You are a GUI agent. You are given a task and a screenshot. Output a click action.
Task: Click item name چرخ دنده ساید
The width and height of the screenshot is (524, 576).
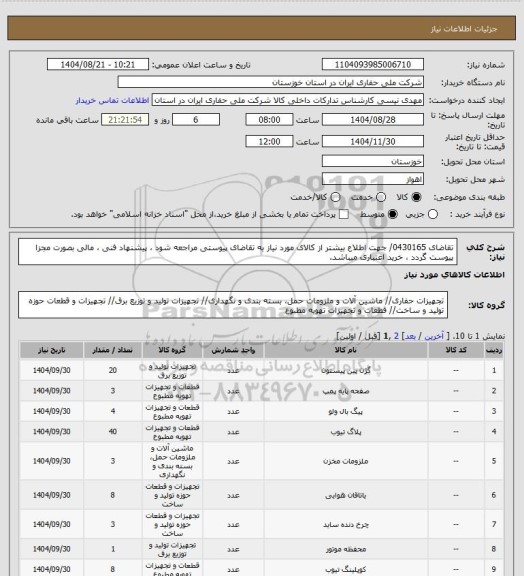point(346,525)
